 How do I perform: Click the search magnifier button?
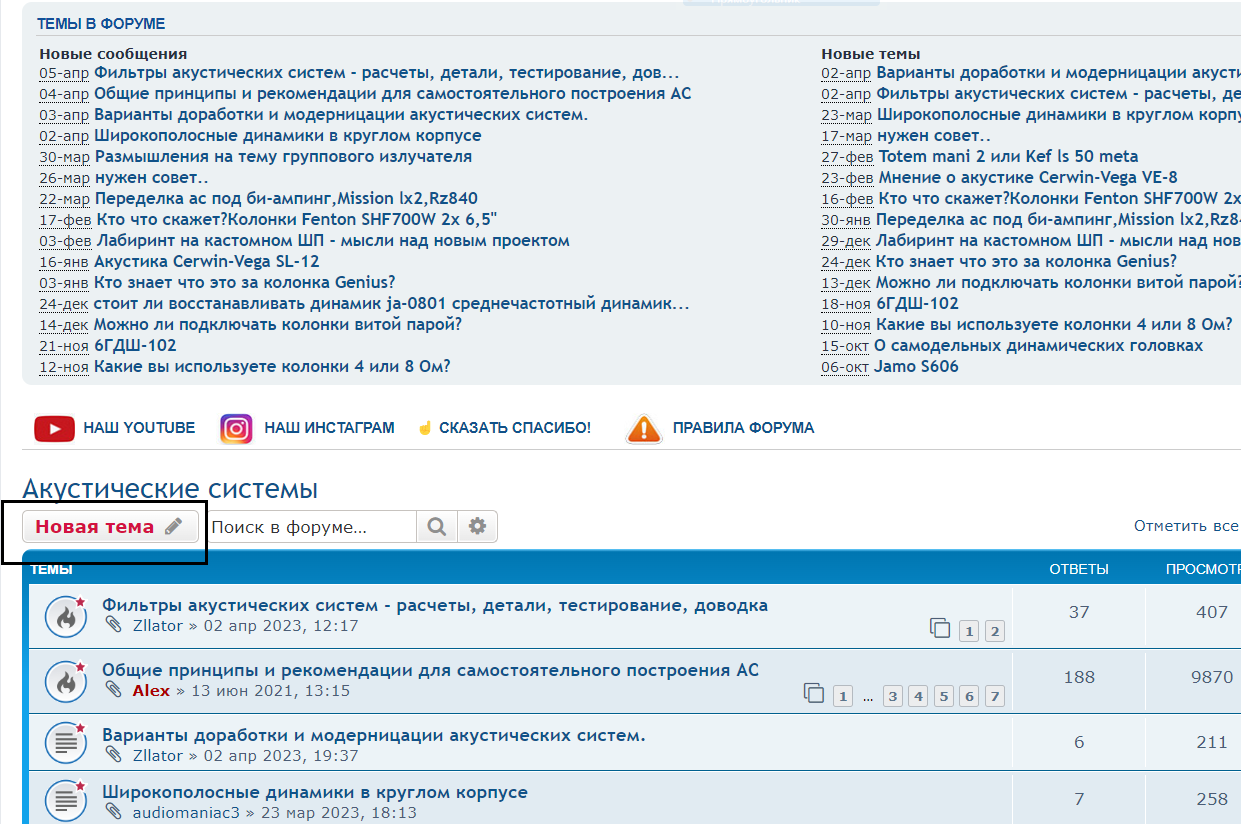click(437, 526)
